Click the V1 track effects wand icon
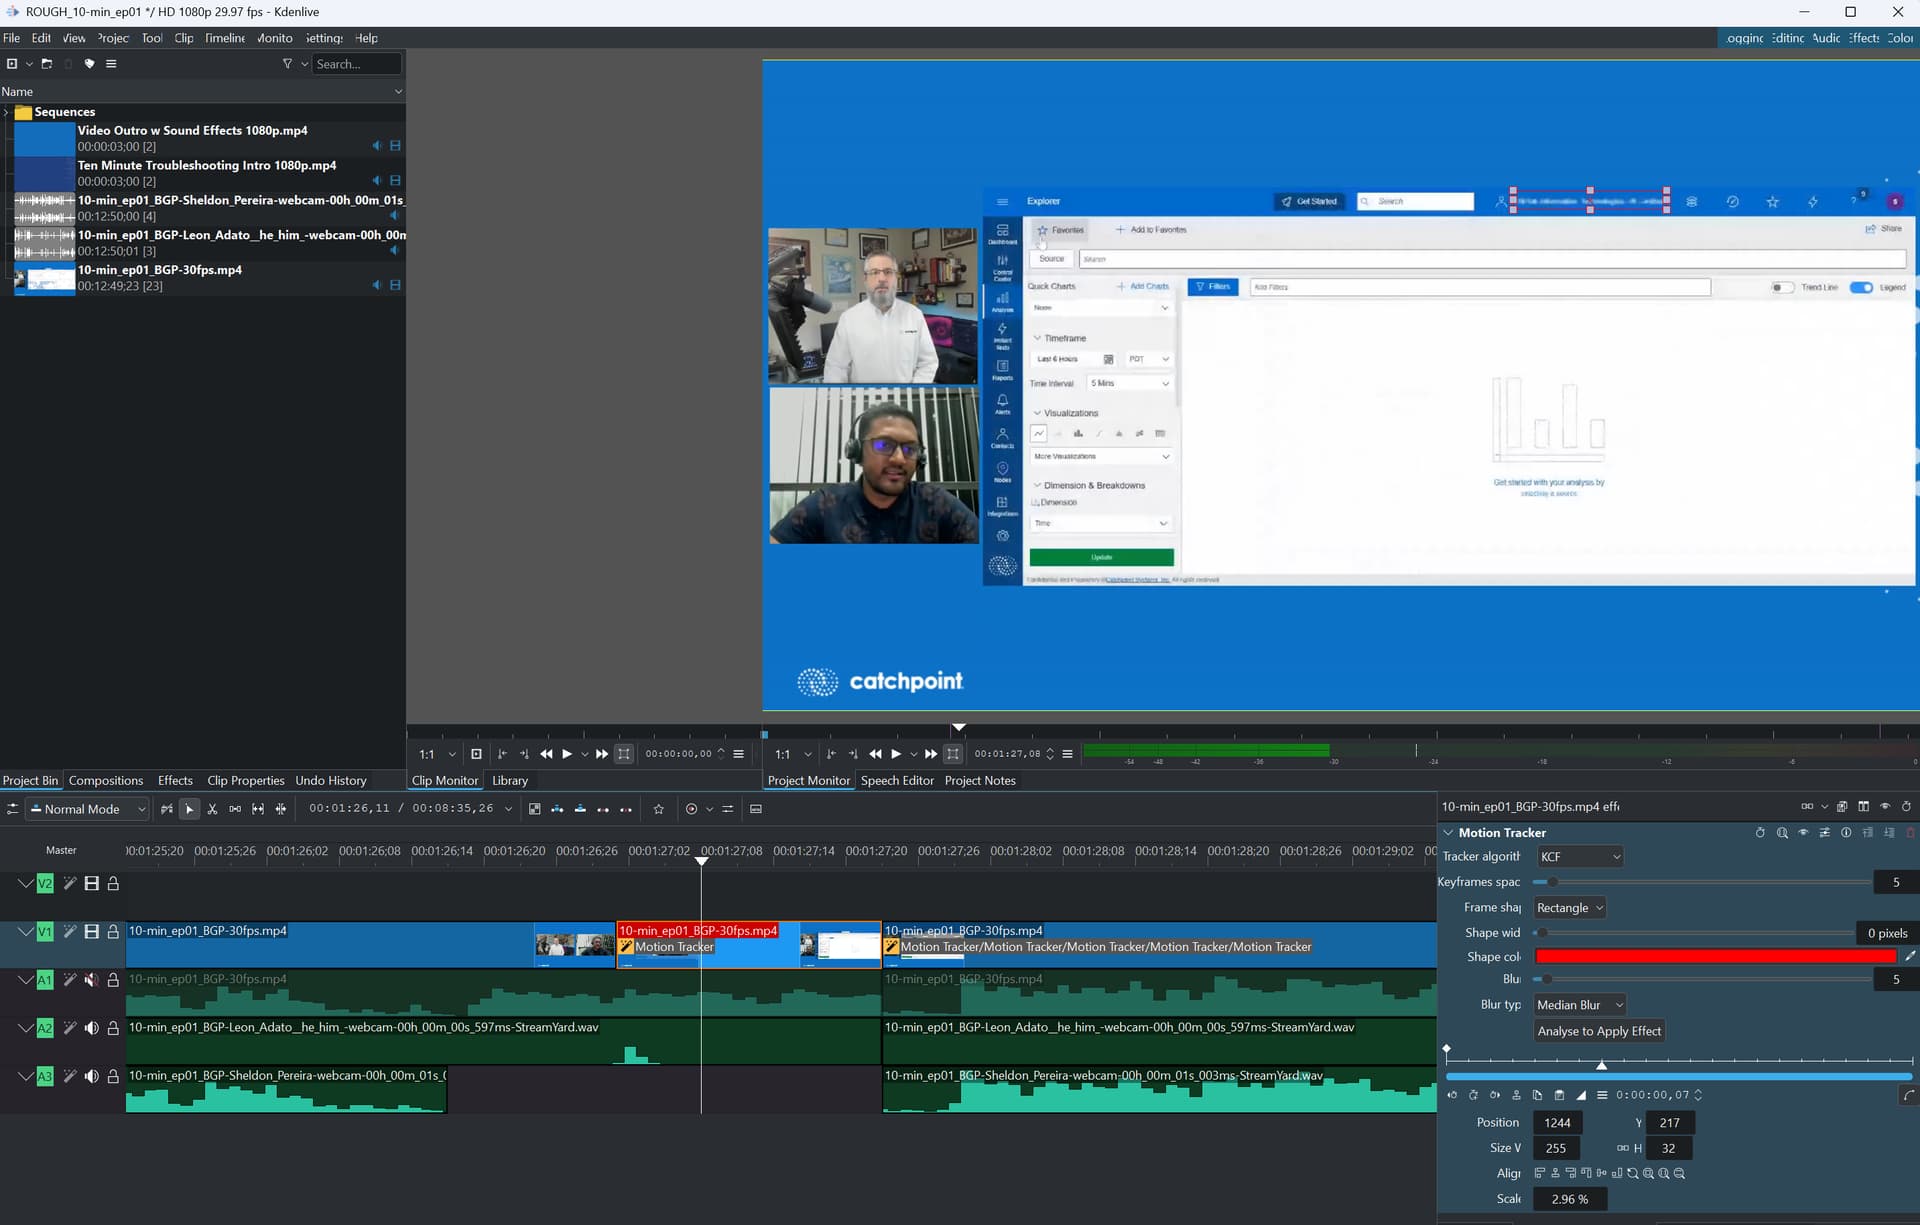The width and height of the screenshot is (1920, 1225). pos(69,931)
